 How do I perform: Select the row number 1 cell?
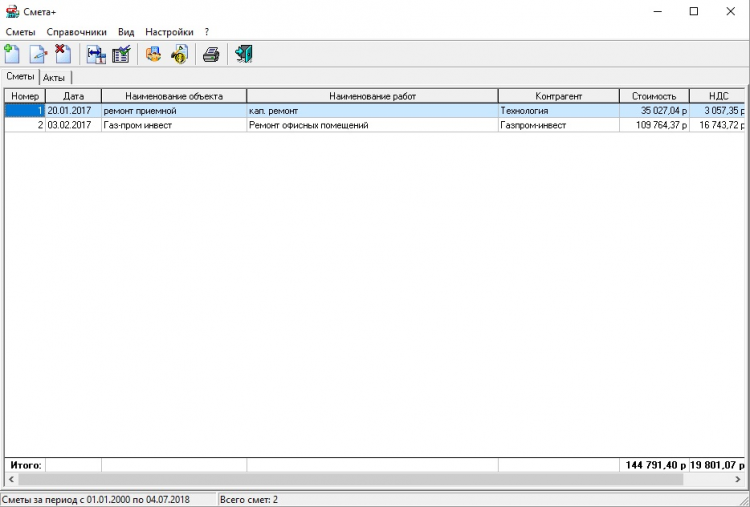[25, 110]
